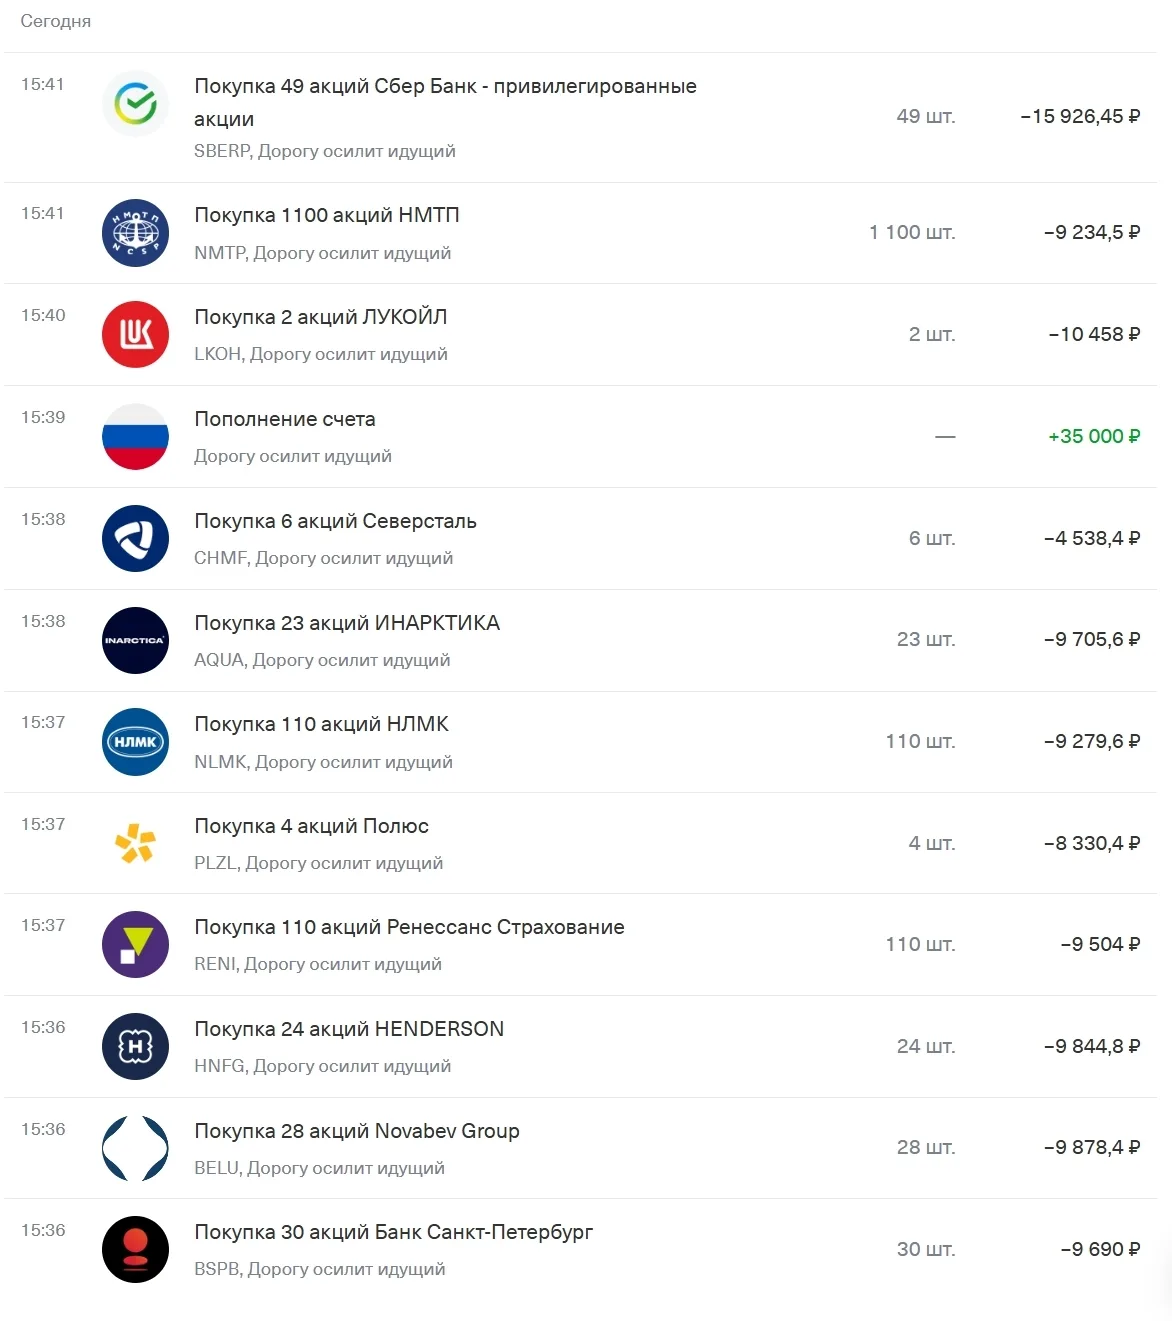Click the yellow Полюс logo icon
The image size is (1172, 1321).
135,843
